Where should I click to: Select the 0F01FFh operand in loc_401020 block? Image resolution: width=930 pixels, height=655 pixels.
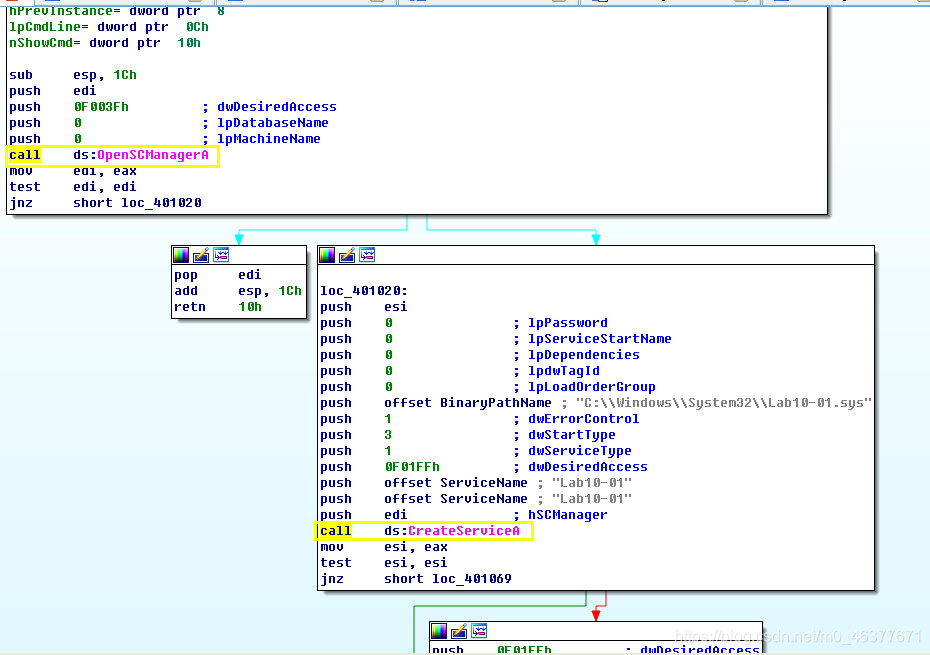click(x=412, y=467)
